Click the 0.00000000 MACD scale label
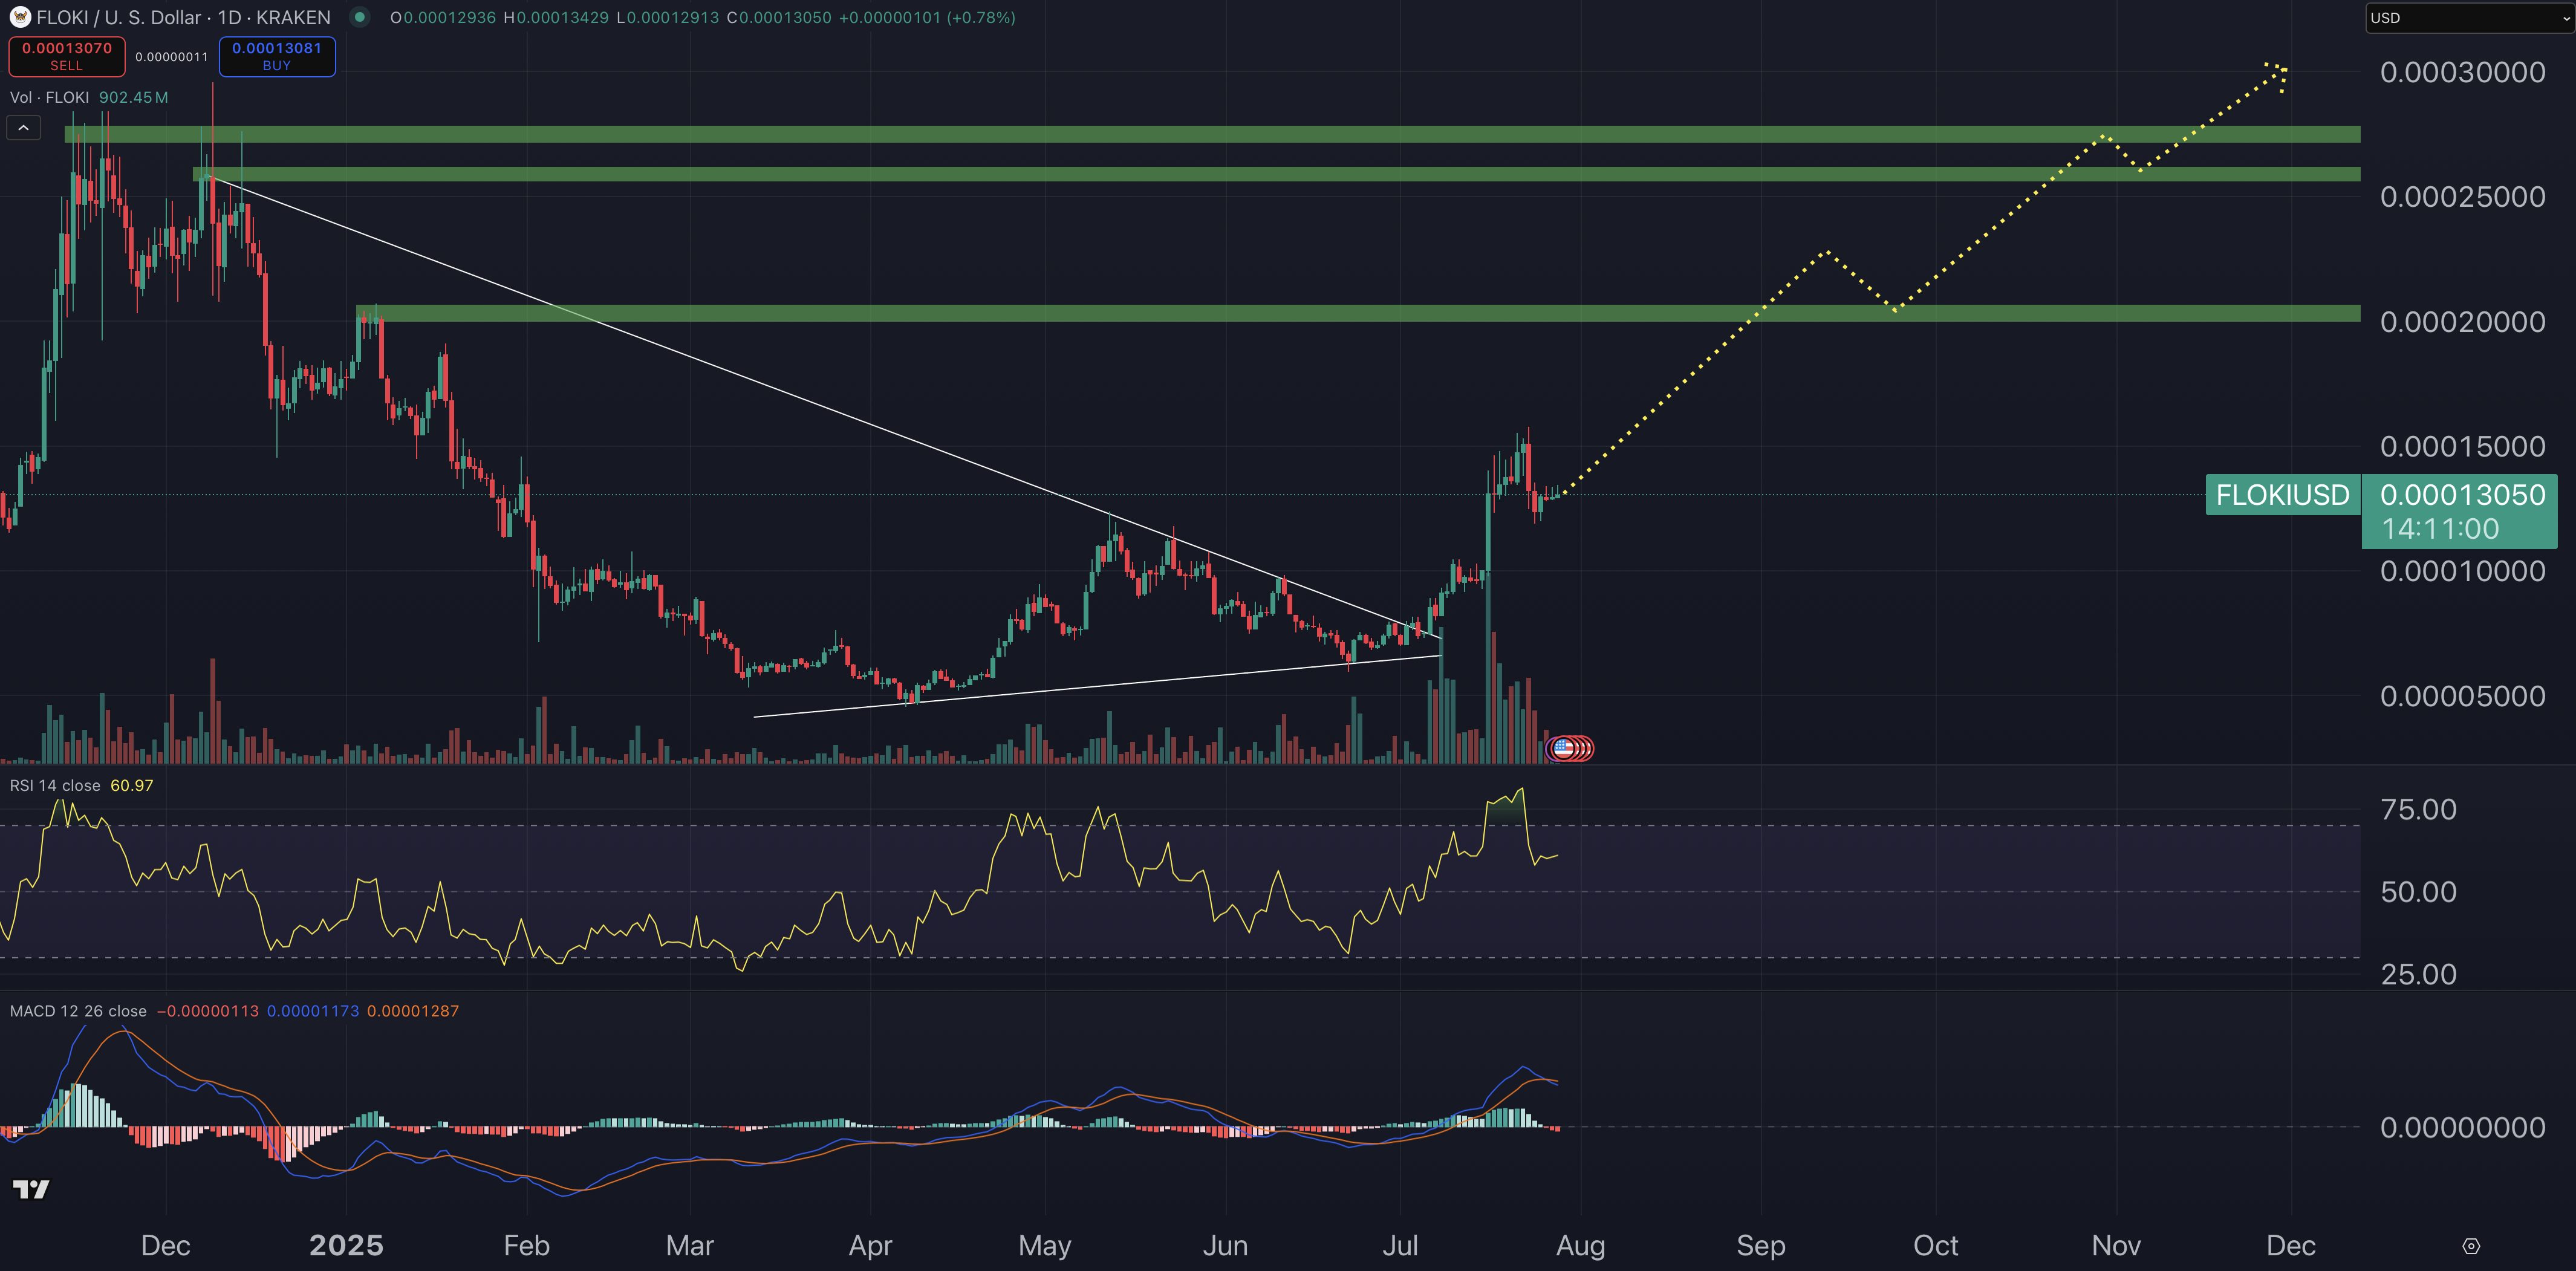This screenshot has width=2576, height=1271. [x=2463, y=1128]
